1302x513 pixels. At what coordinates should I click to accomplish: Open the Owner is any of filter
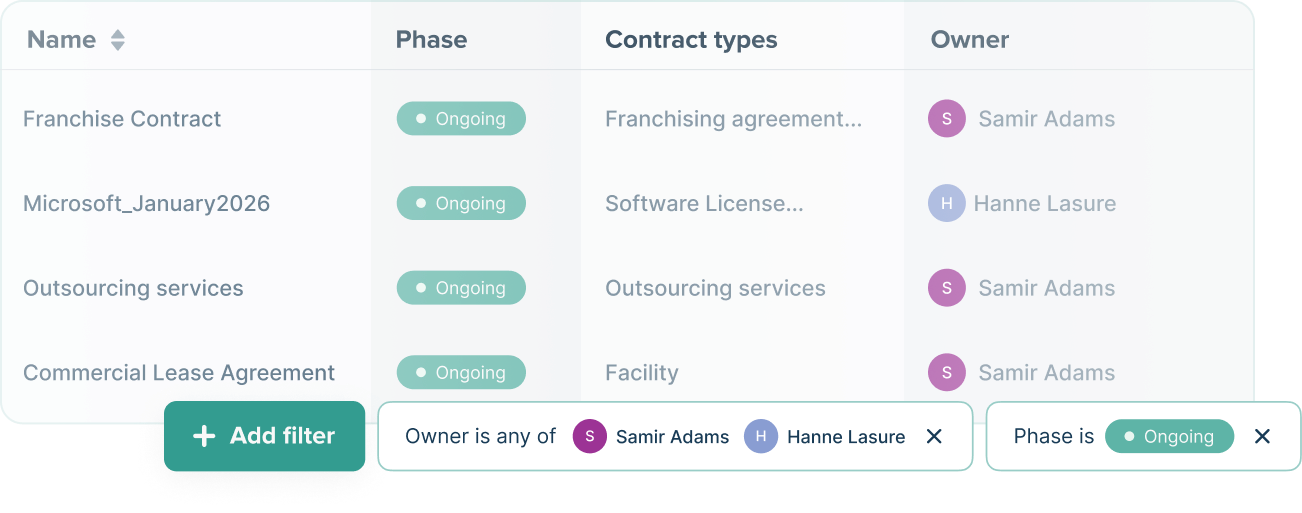pyautogui.click(x=480, y=436)
